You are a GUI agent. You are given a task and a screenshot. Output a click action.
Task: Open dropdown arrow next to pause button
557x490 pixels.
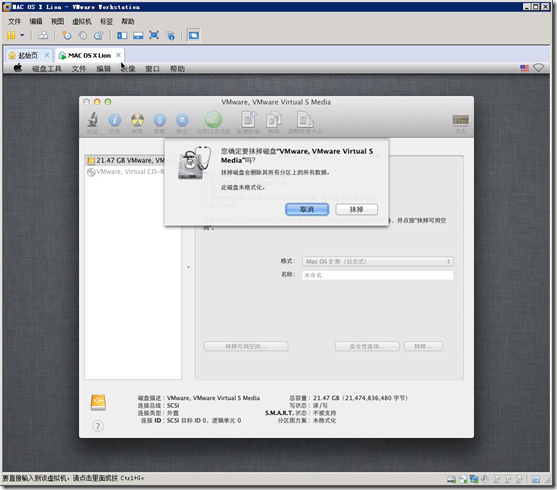pos(22,35)
